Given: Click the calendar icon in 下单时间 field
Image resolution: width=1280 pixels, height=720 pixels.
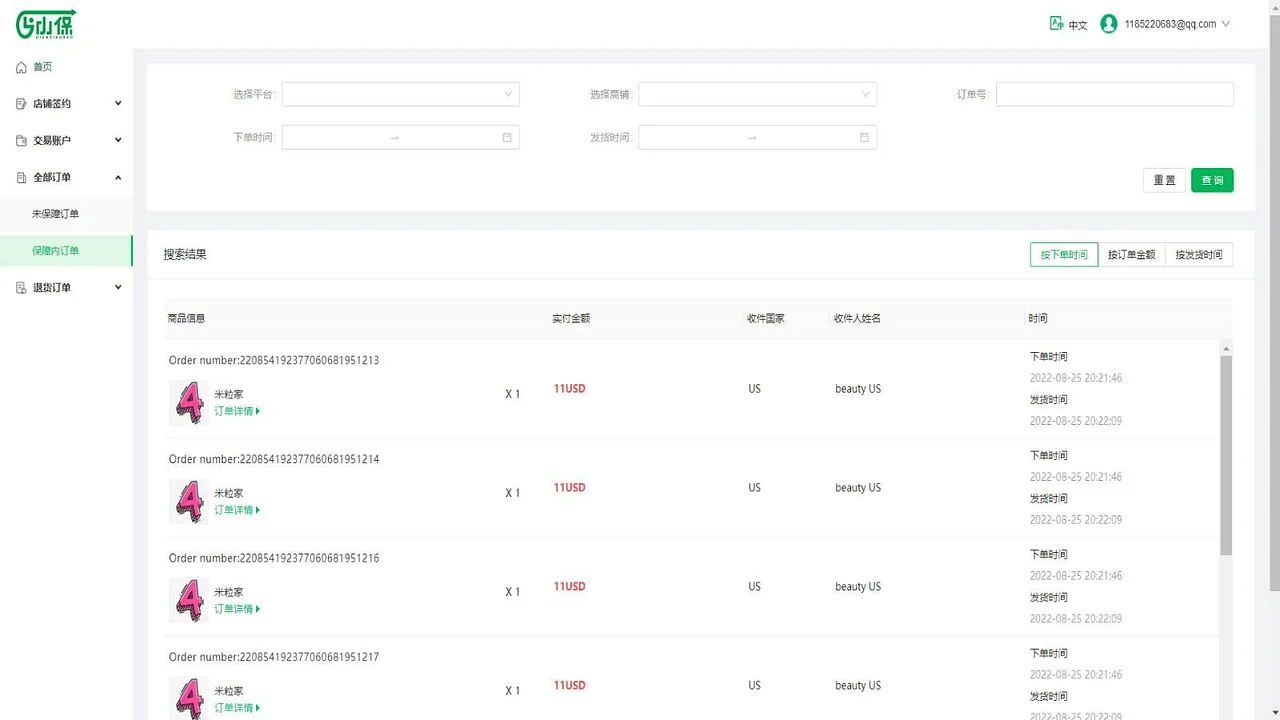Looking at the screenshot, I should [x=507, y=137].
